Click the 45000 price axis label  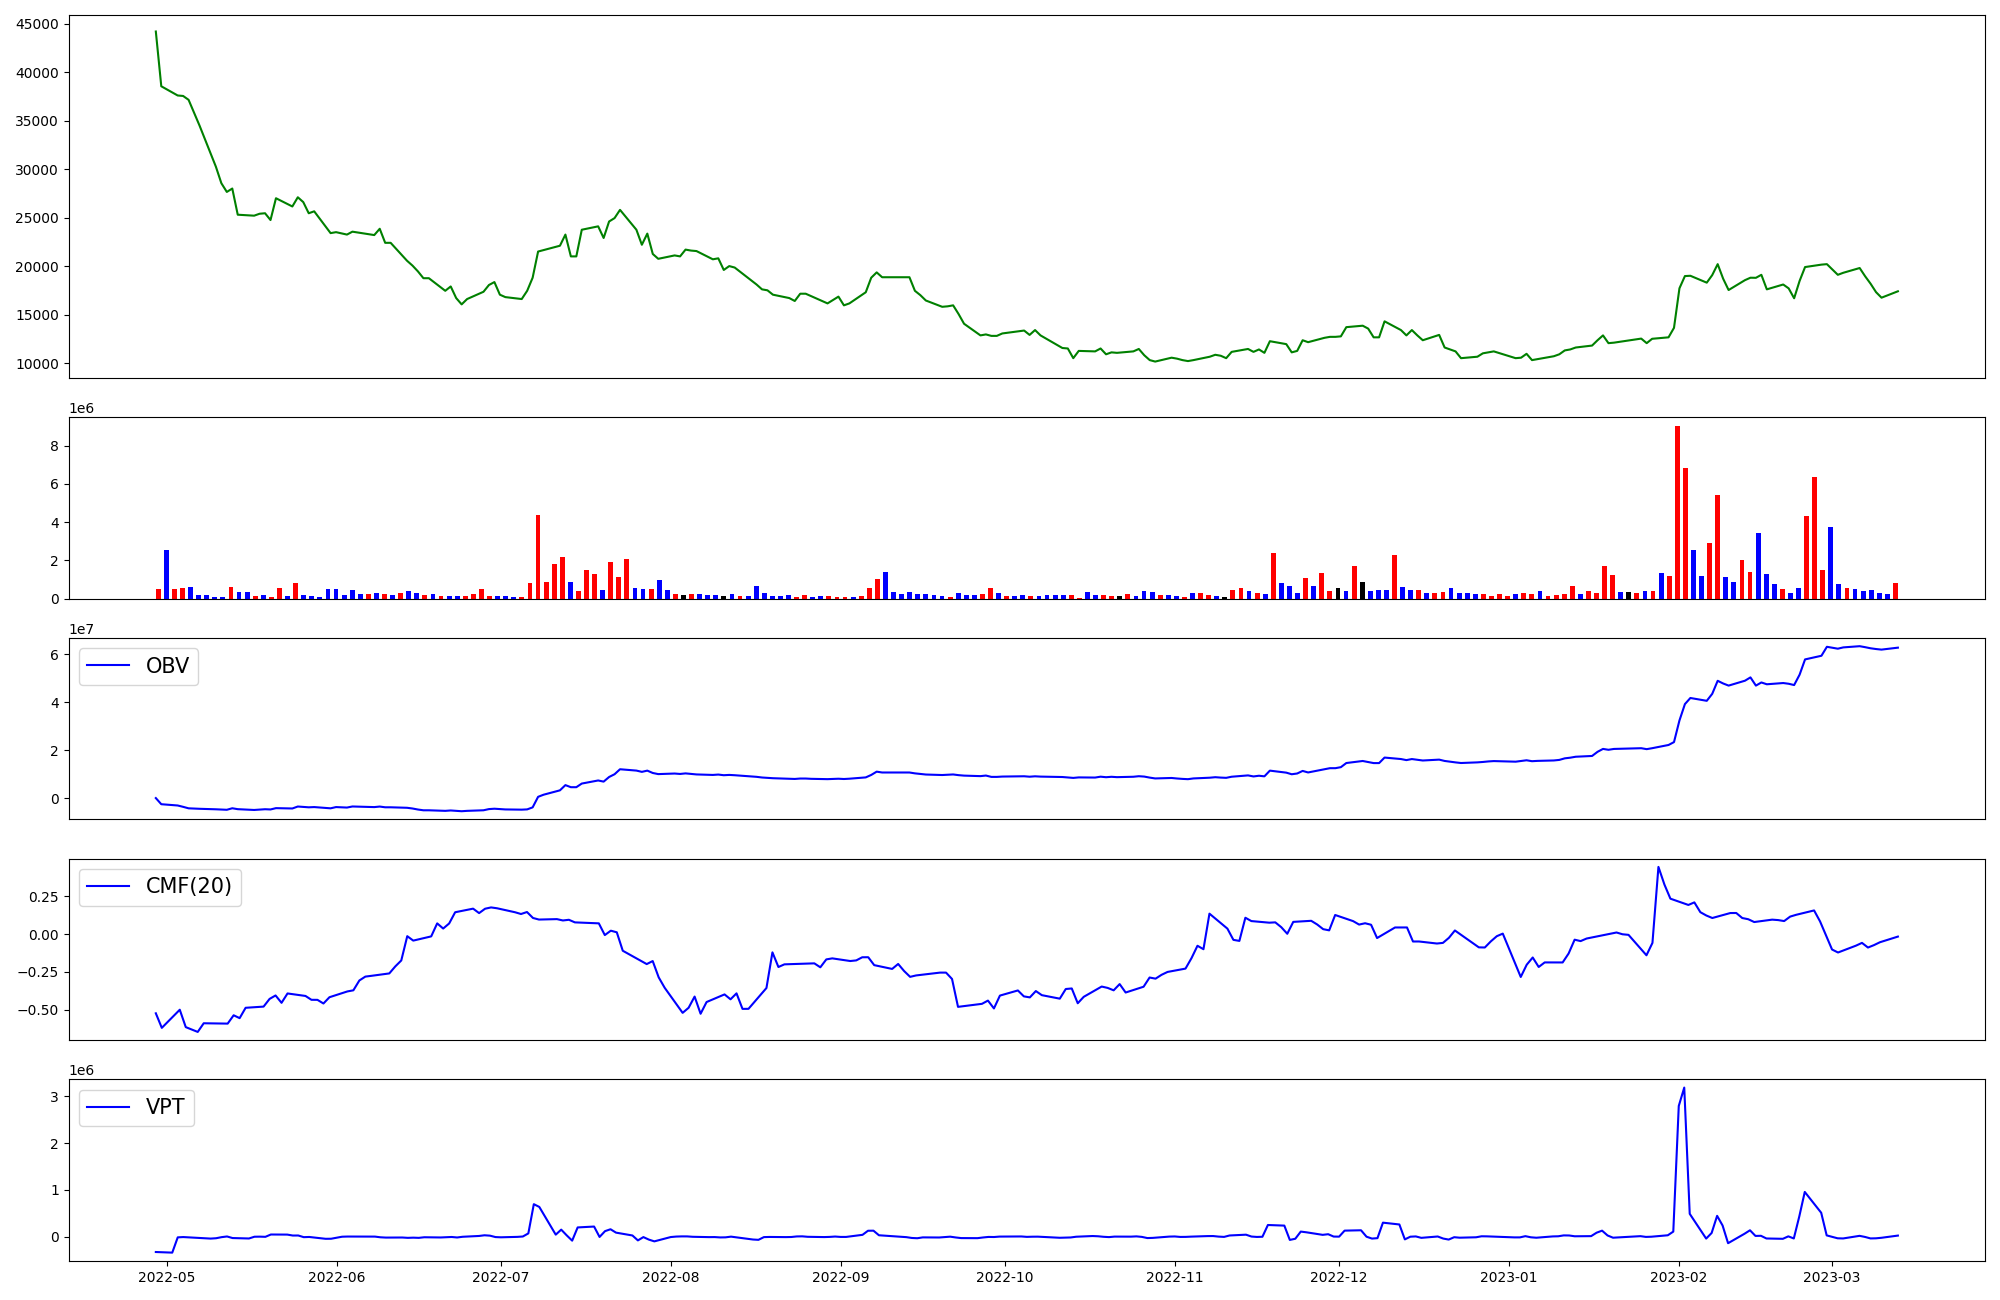tap(37, 24)
